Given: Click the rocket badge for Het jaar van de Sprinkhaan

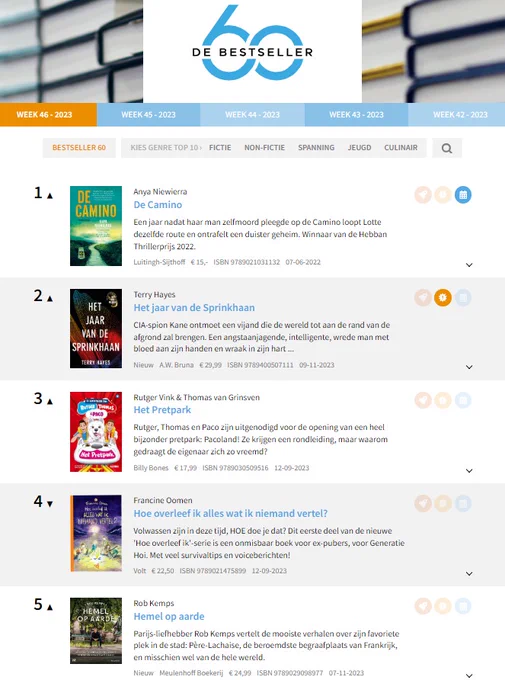Looking at the screenshot, I should 423,298.
